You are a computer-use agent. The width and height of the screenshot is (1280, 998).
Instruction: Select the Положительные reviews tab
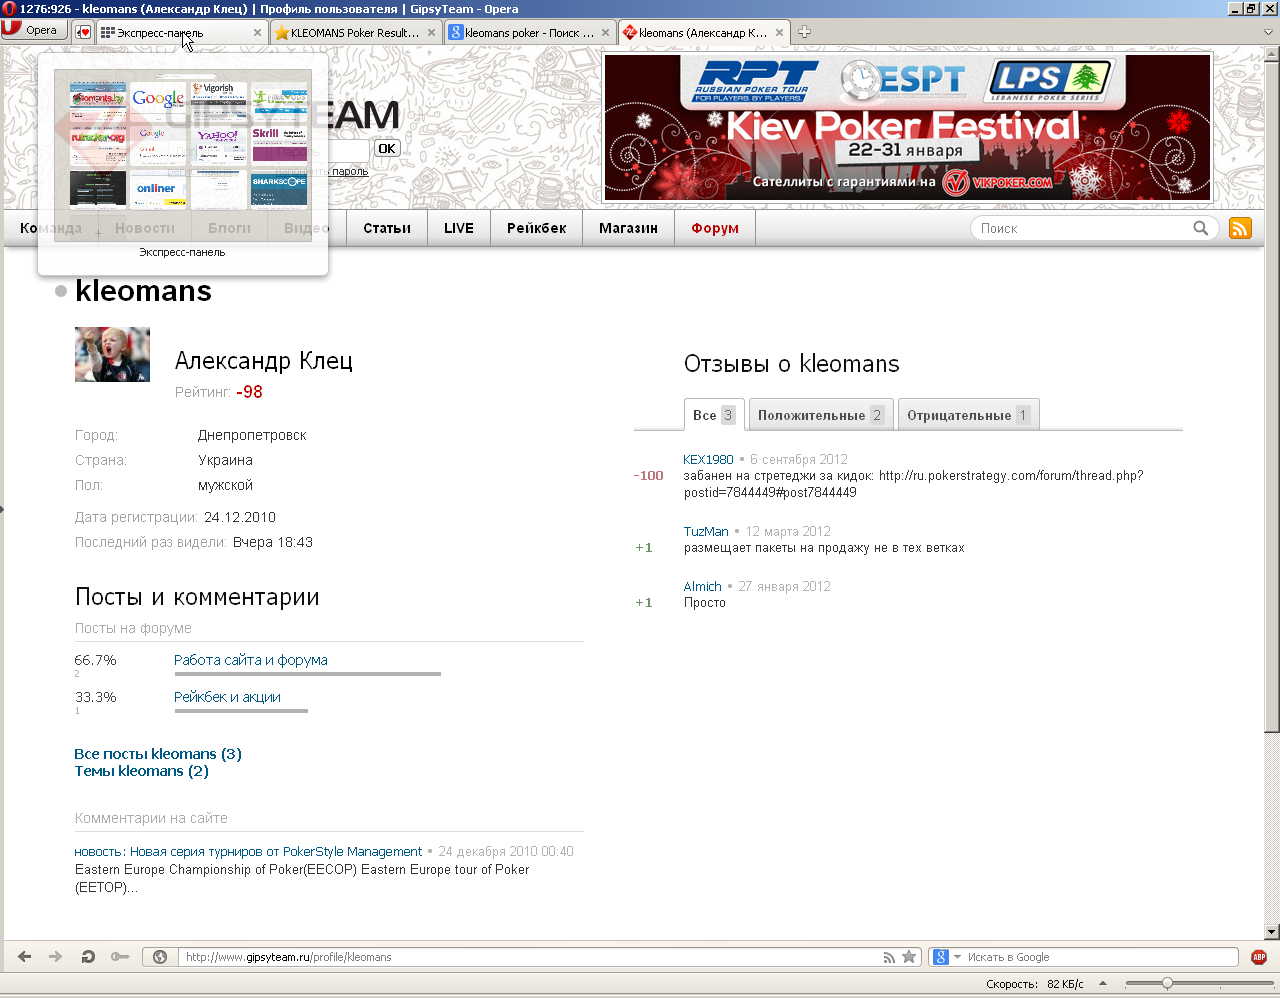819,415
